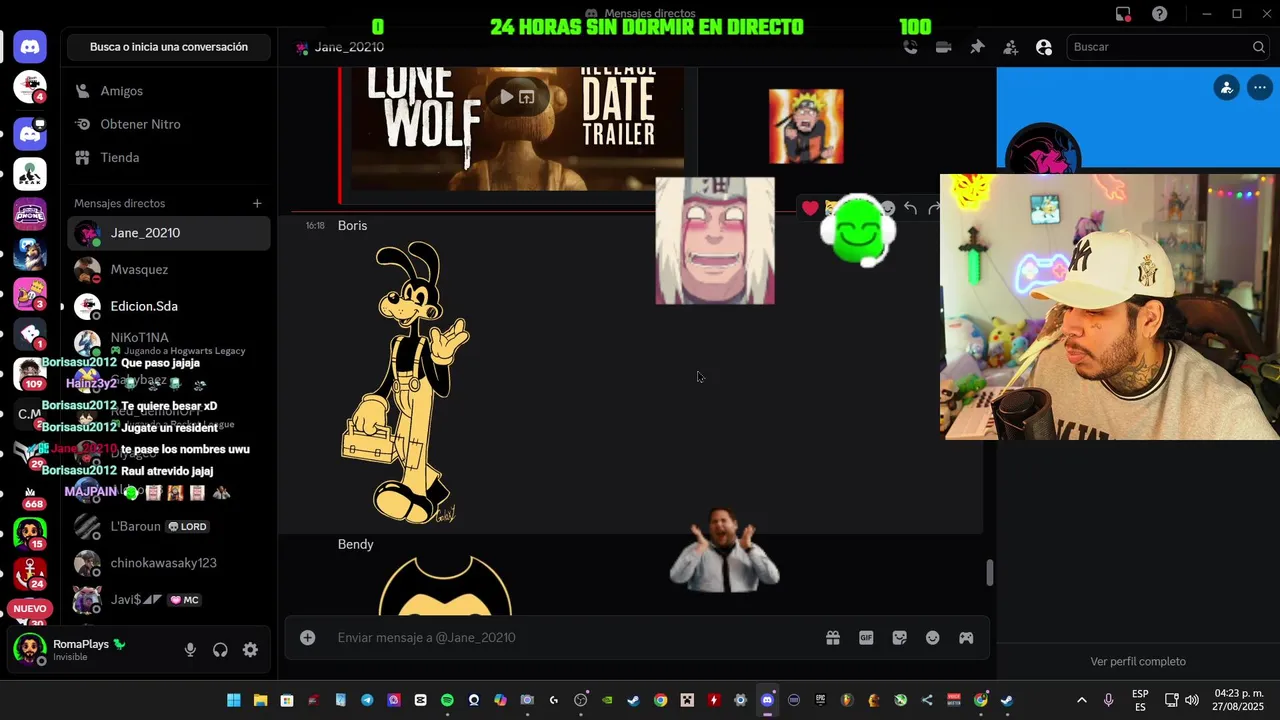Open the server with badge 15

point(30,533)
